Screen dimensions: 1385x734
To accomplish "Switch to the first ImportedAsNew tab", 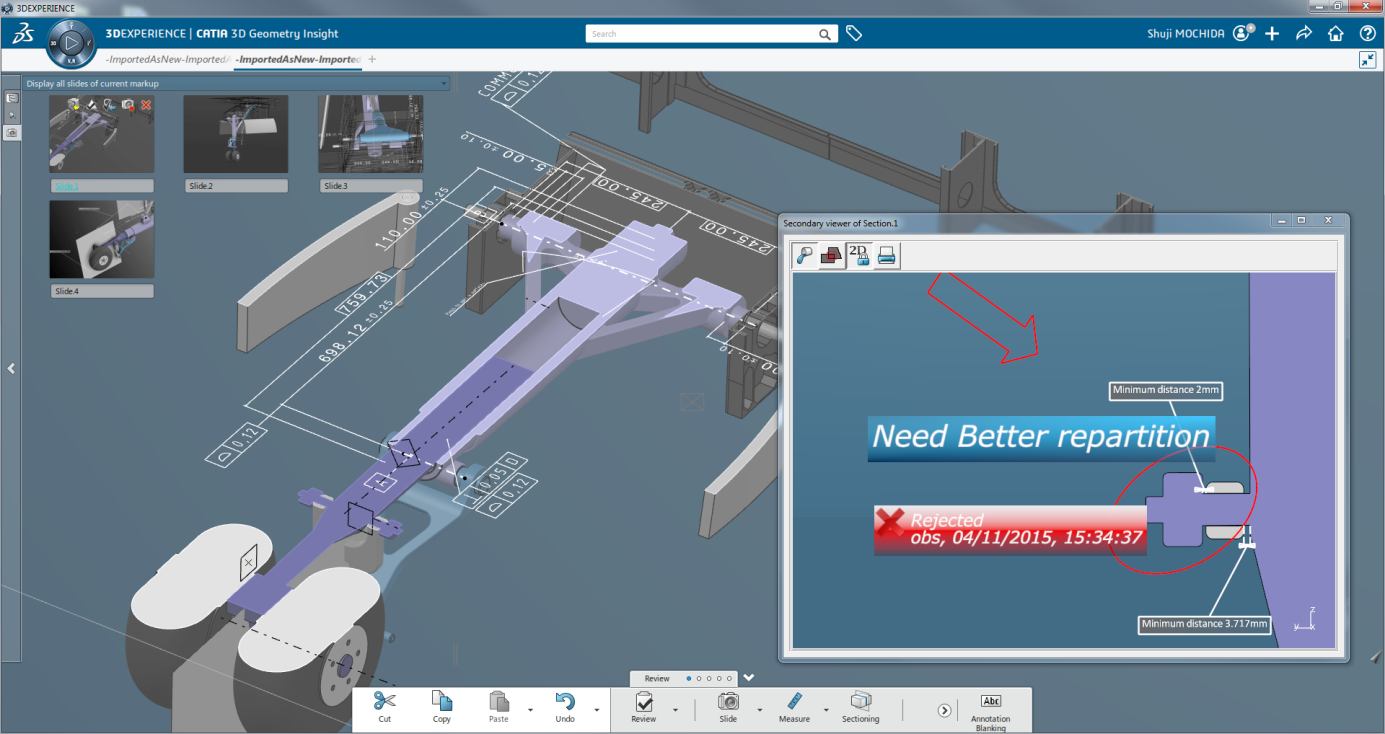I will (x=168, y=60).
